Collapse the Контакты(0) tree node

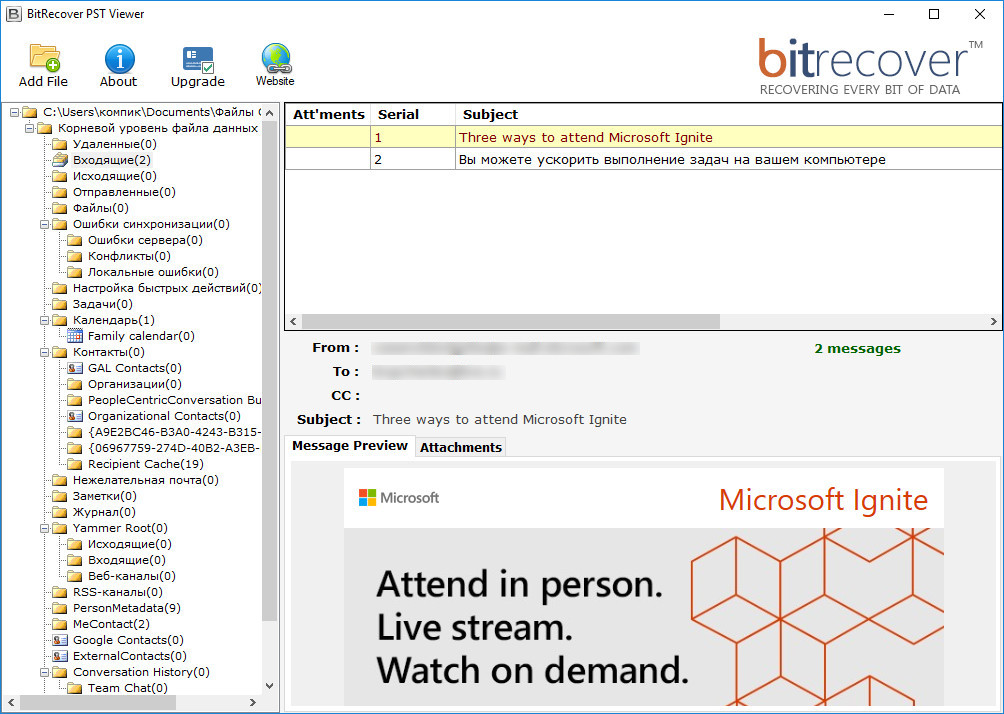[x=44, y=352]
